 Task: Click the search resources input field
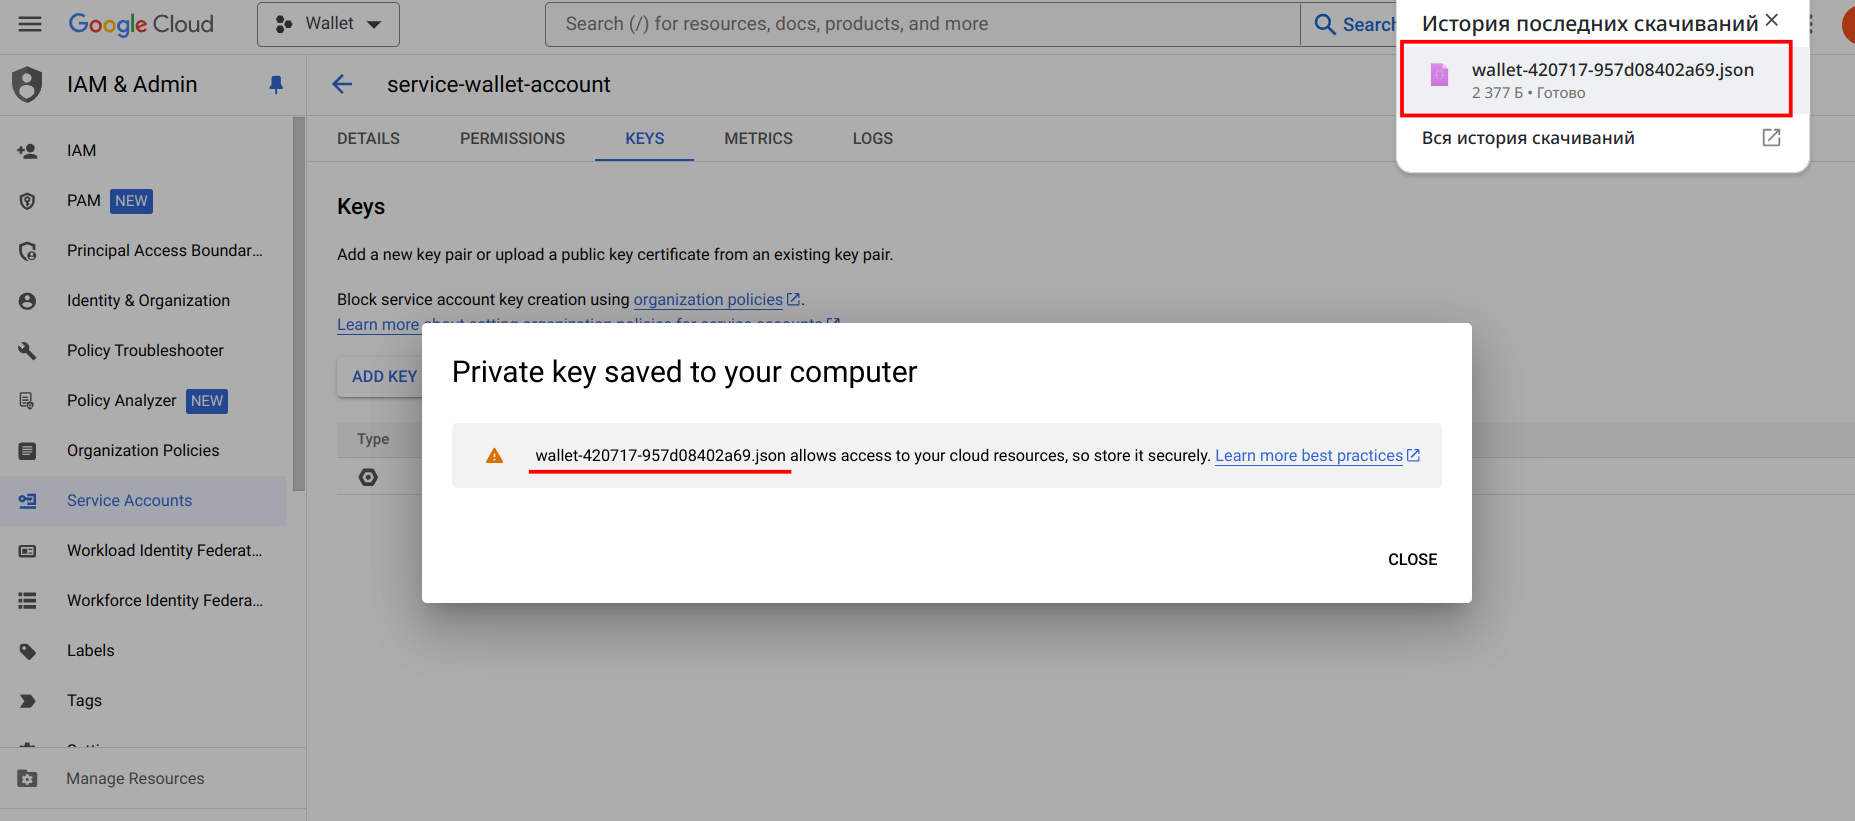tap(922, 24)
